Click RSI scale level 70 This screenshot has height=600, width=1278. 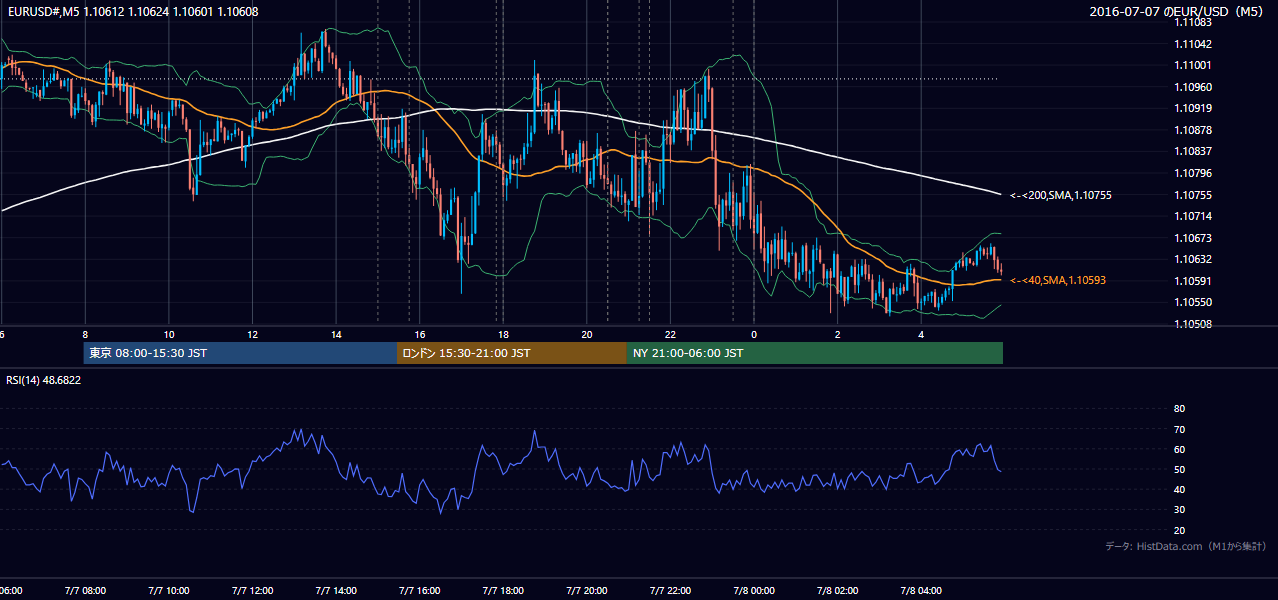[1179, 429]
